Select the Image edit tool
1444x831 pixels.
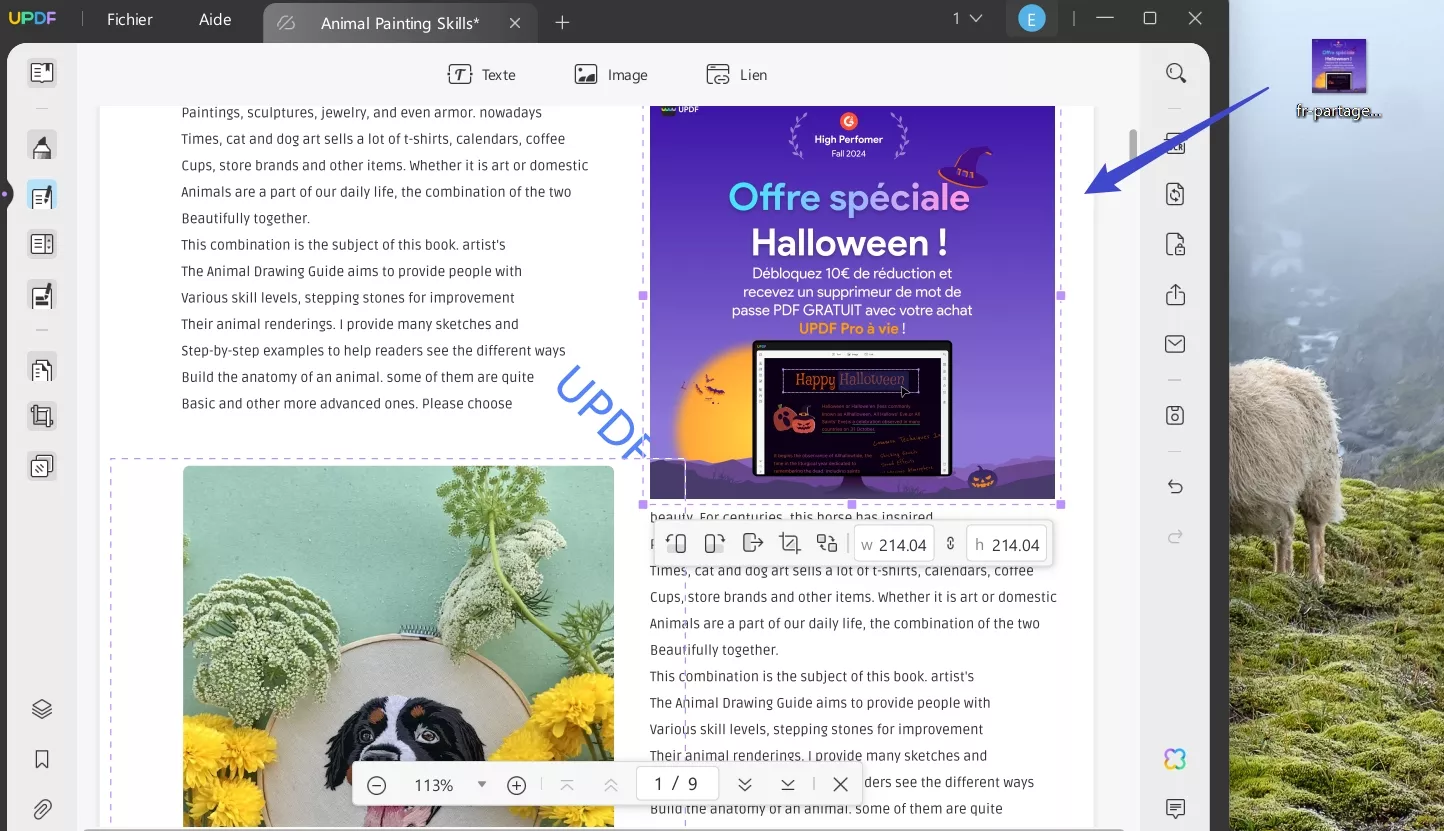[x=610, y=74]
